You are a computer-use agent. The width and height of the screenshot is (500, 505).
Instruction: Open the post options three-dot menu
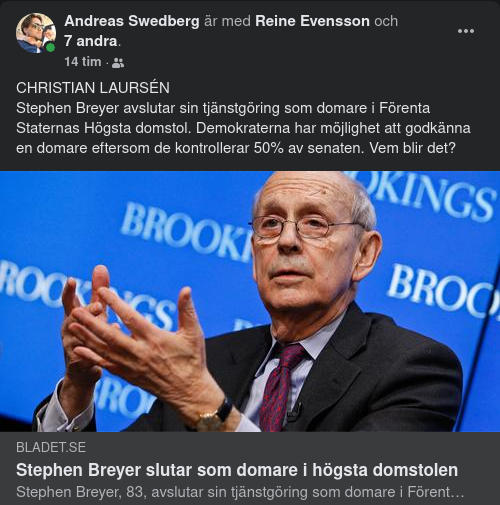tap(466, 31)
